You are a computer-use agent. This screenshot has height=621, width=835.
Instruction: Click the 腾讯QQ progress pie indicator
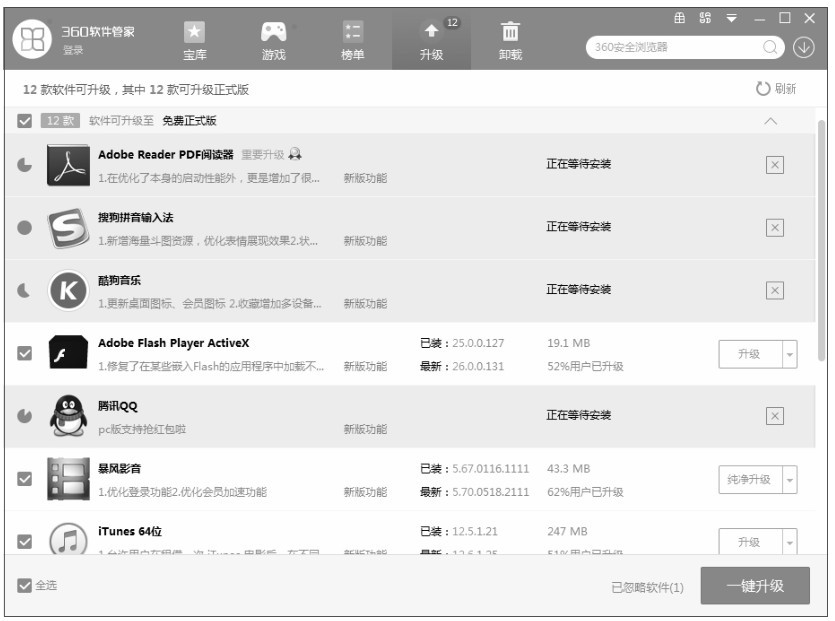24,416
